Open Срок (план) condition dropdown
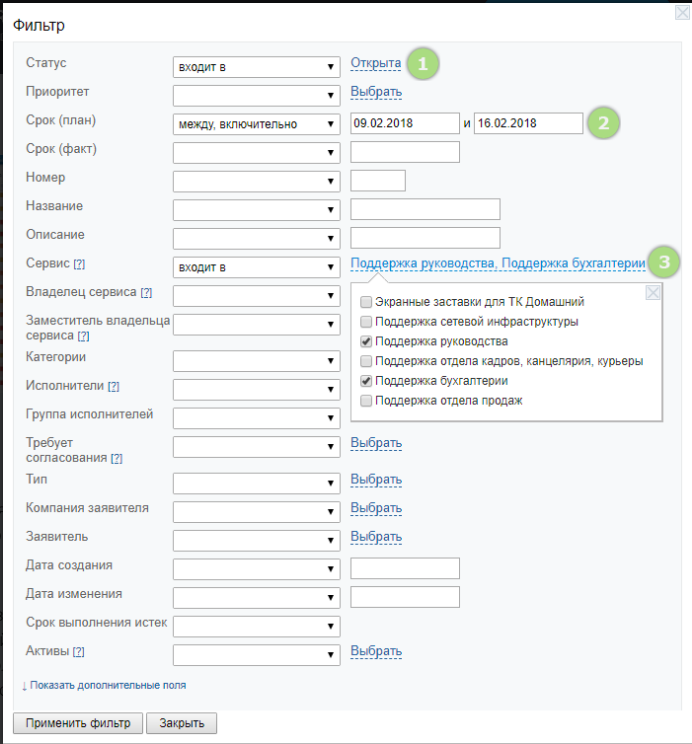Screen dimensions: 692x744 point(256,124)
